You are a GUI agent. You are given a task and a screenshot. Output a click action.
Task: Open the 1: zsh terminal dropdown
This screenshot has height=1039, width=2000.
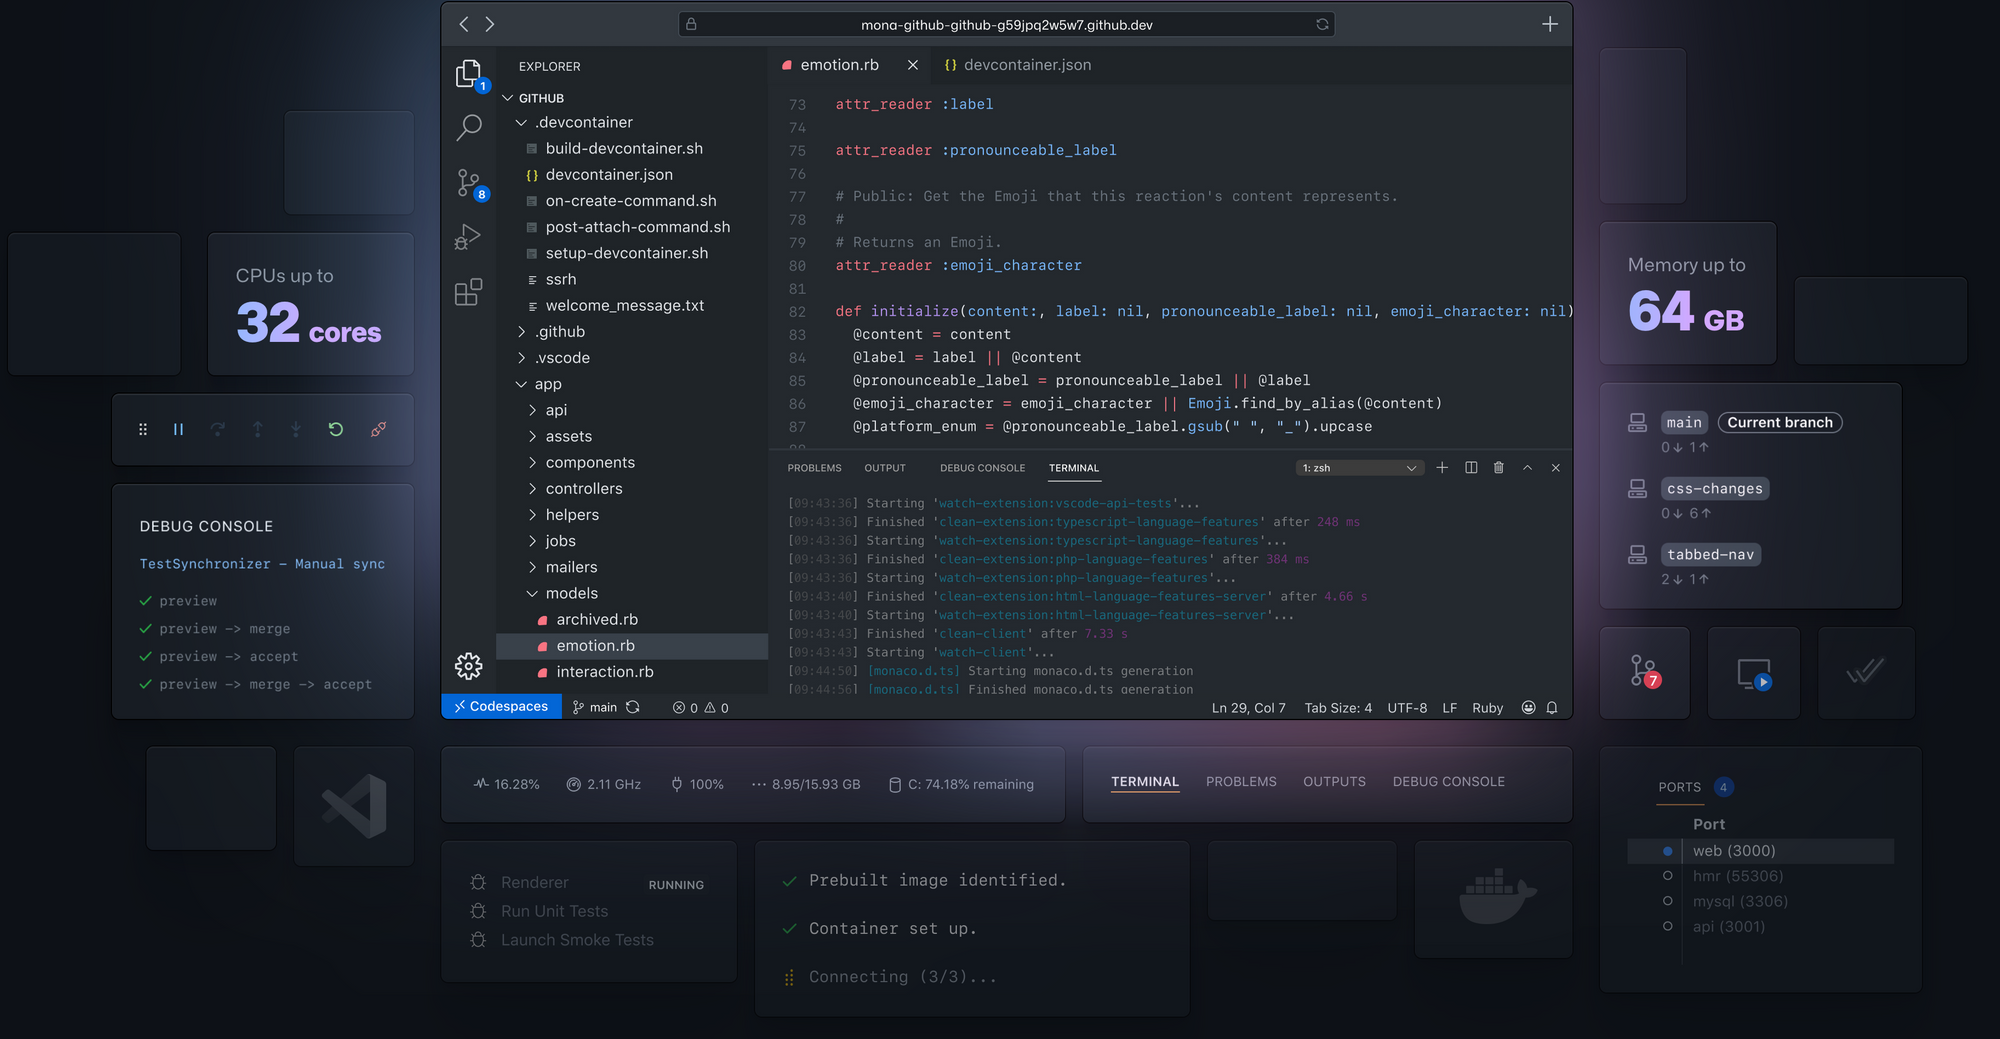pos(1360,468)
